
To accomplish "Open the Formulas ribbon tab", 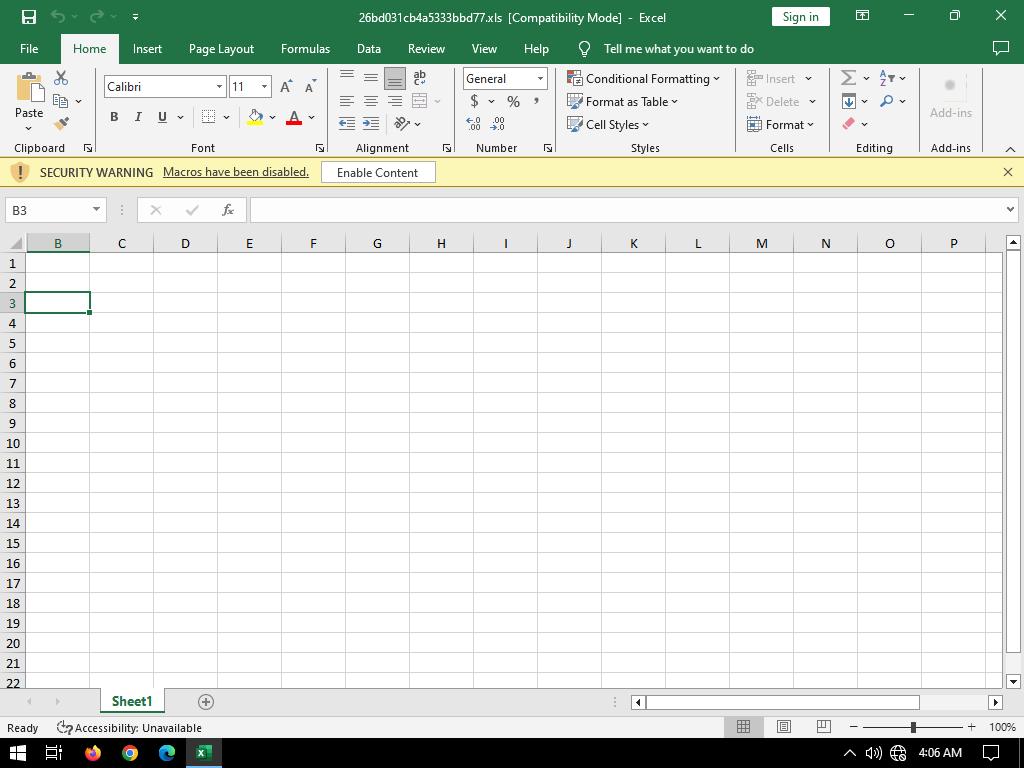I will click(305, 49).
